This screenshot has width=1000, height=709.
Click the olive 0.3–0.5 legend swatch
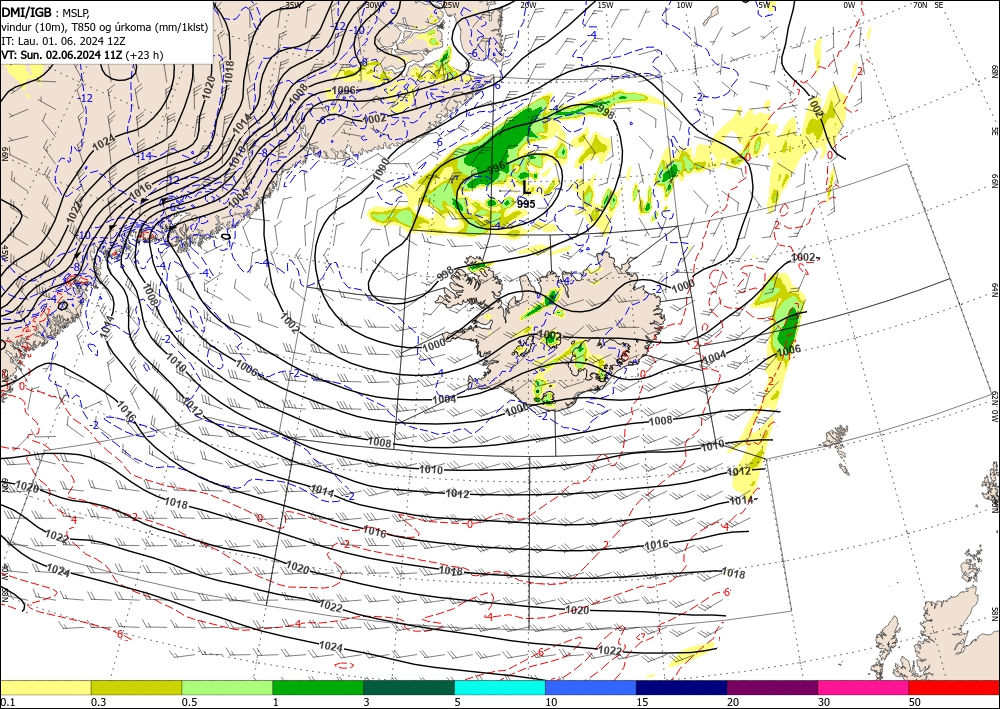point(136,687)
